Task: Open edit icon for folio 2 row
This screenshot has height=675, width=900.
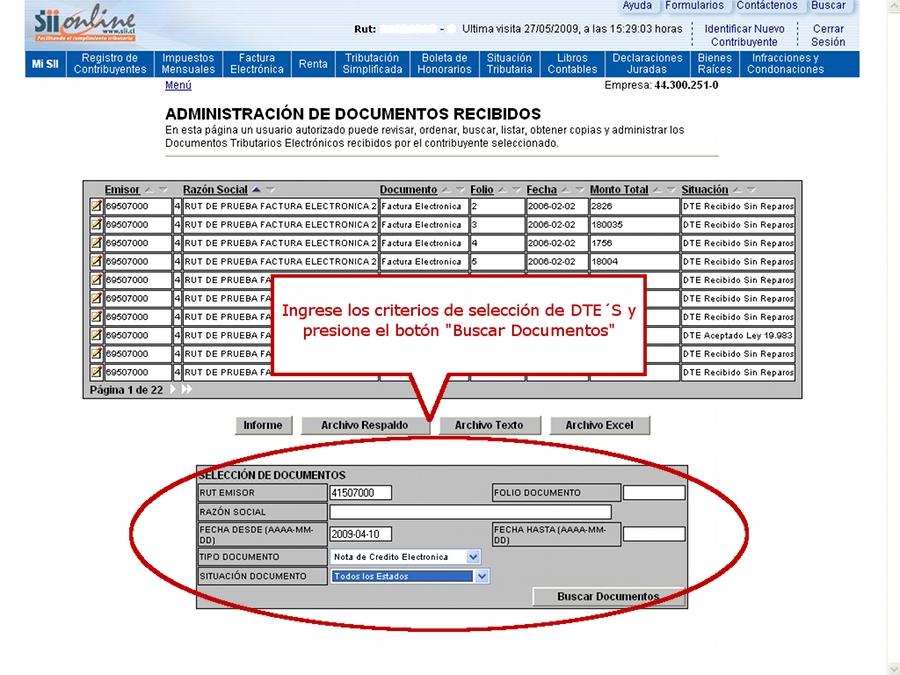Action: click(96, 206)
